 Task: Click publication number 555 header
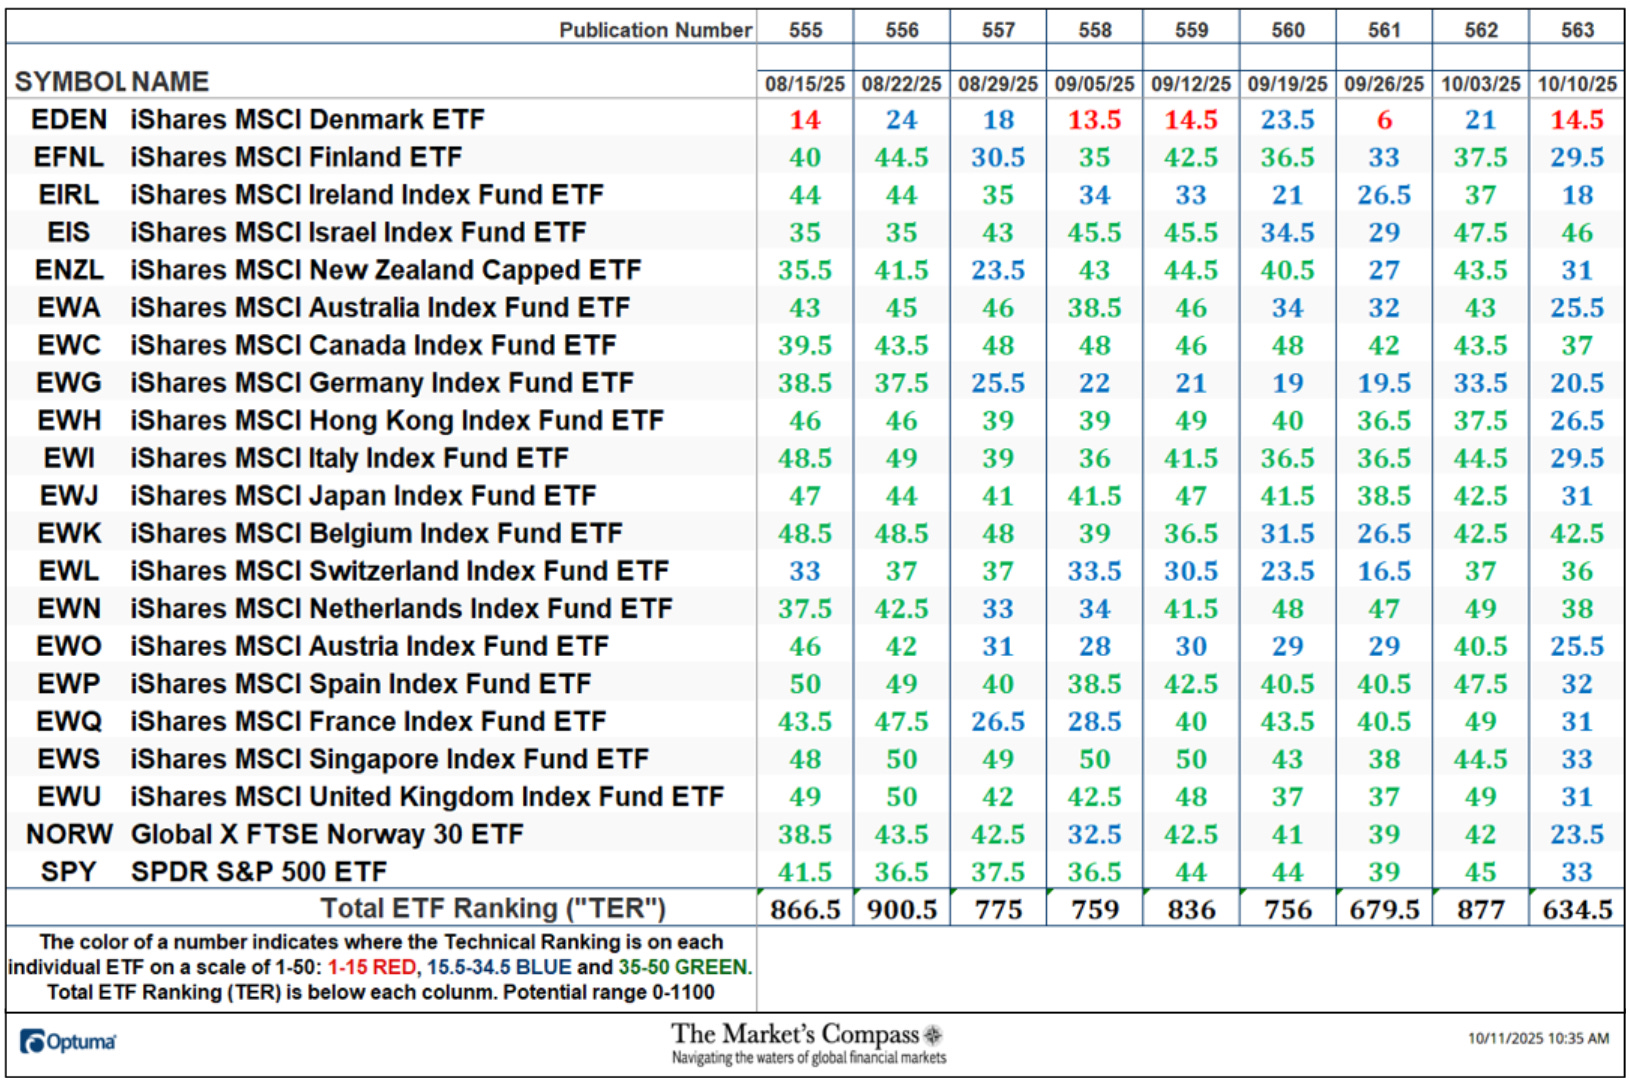point(805,30)
